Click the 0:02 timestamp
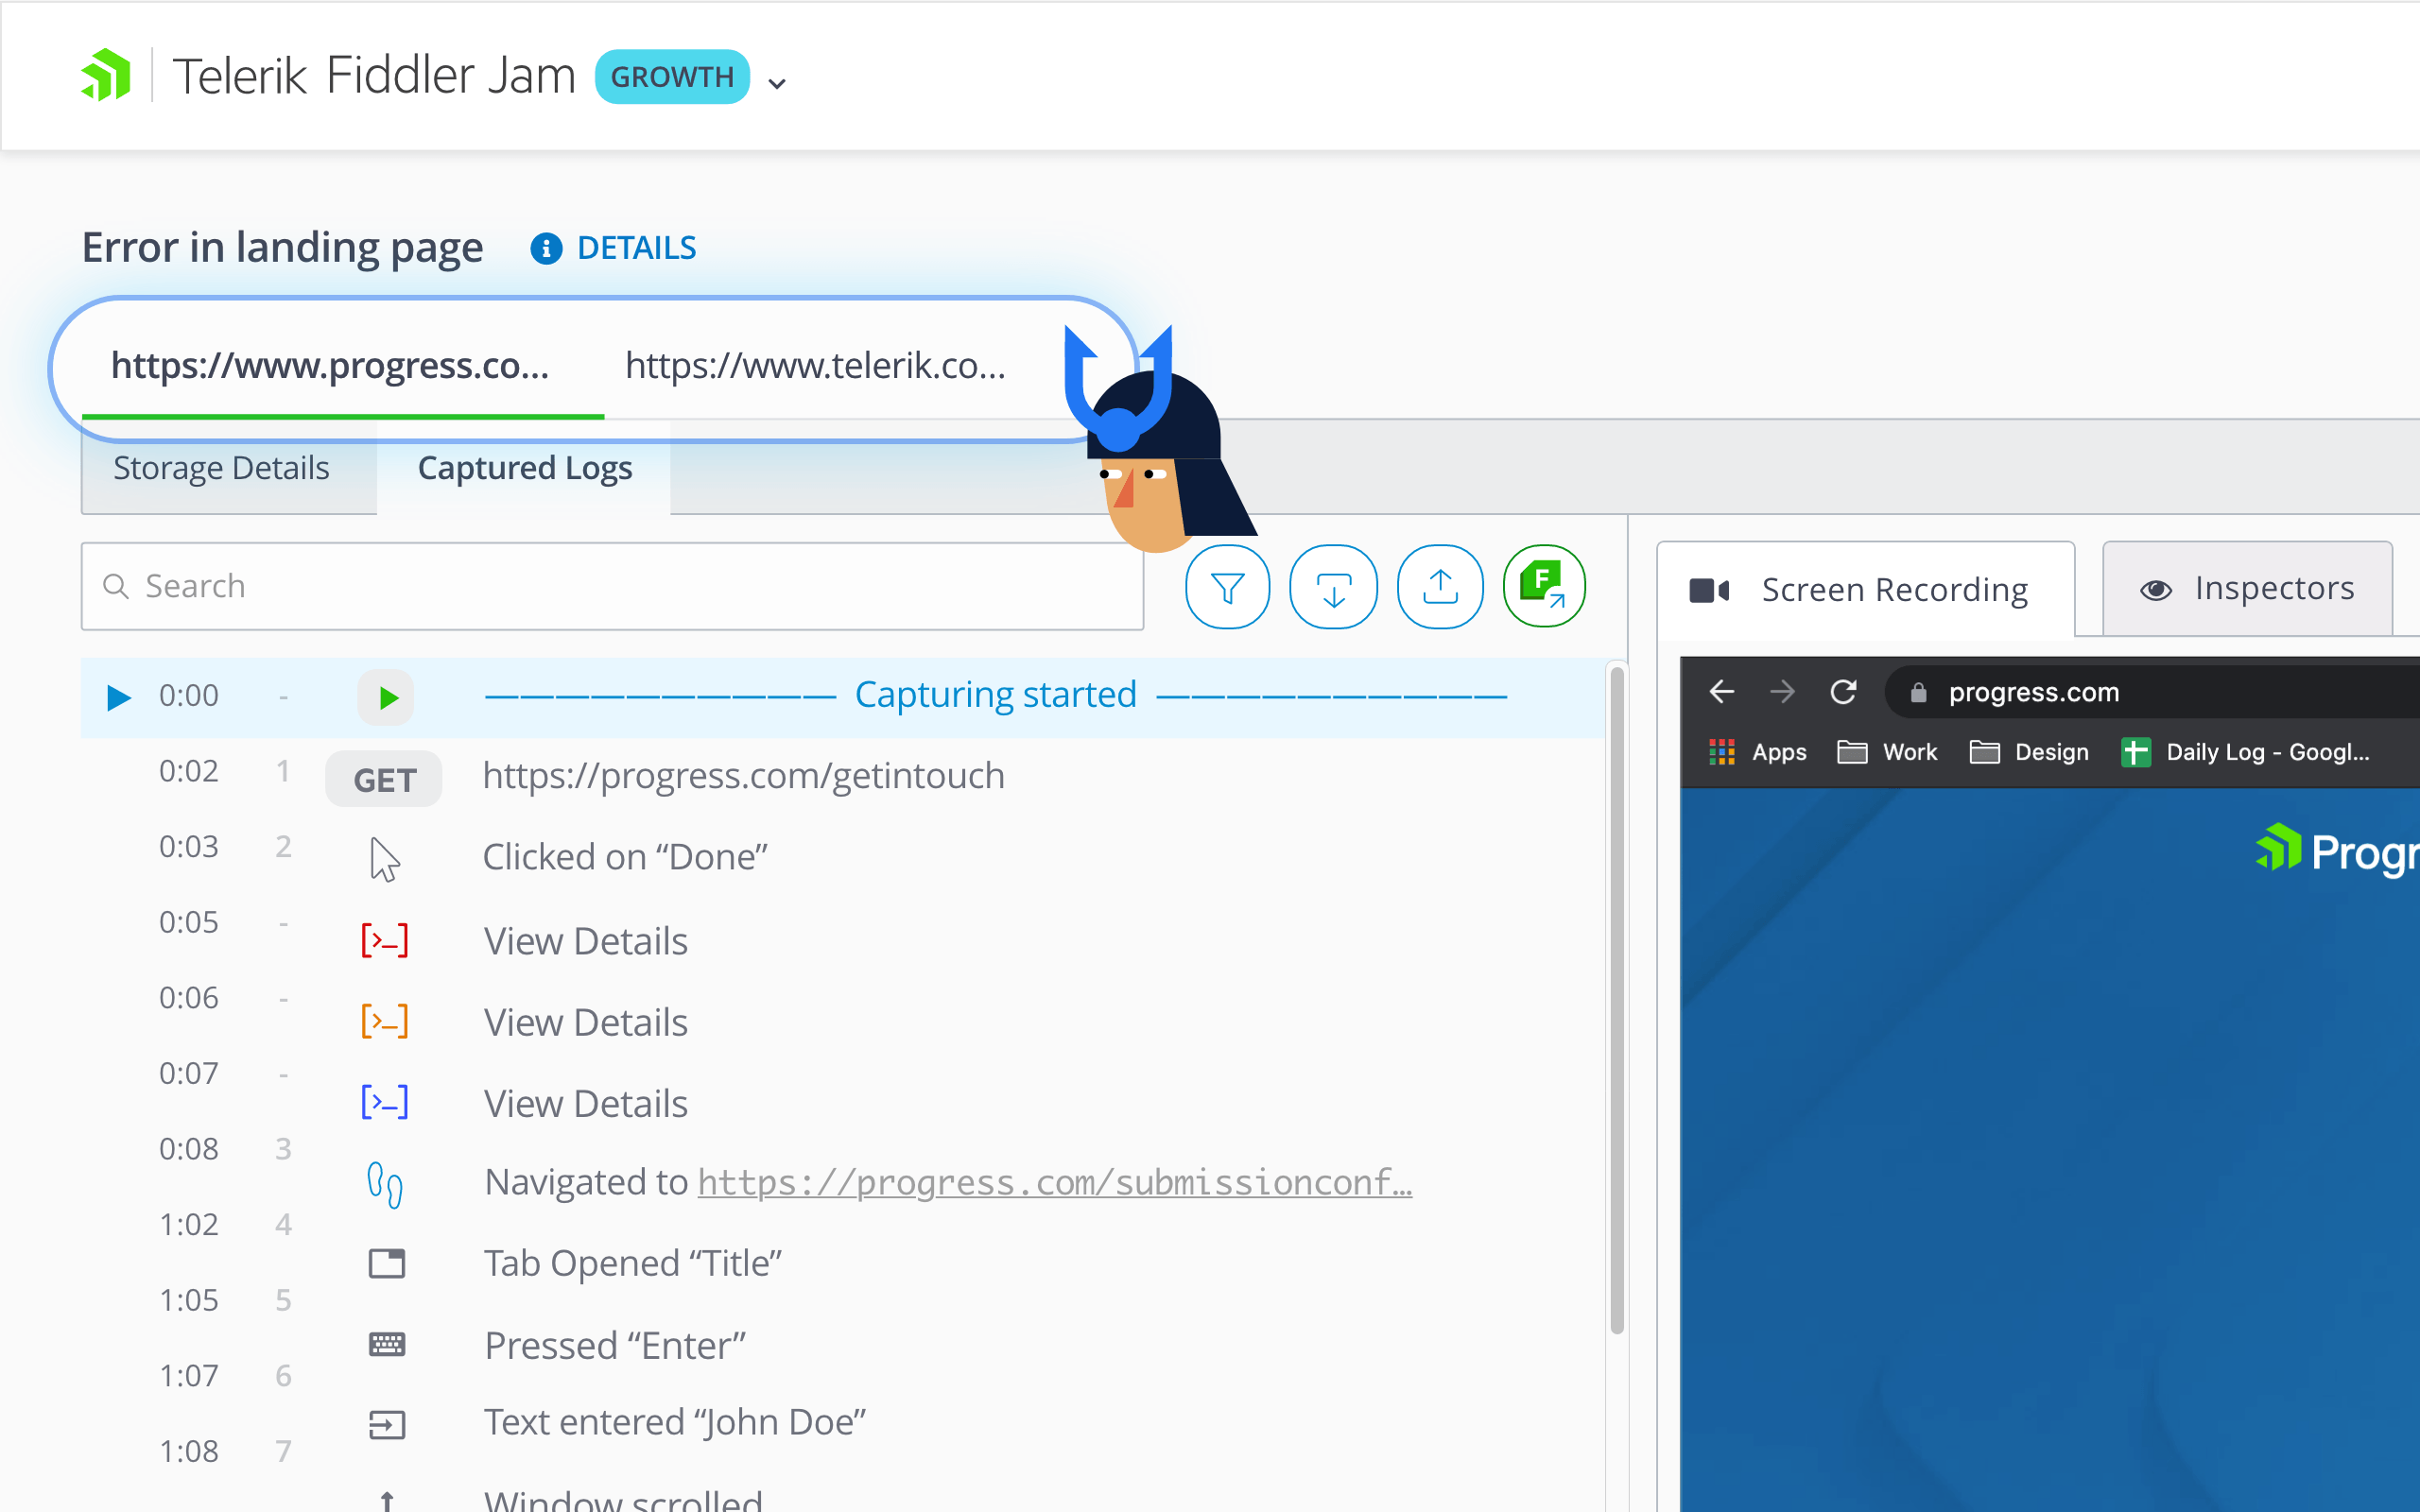This screenshot has height=1512, width=2420. tap(189, 771)
